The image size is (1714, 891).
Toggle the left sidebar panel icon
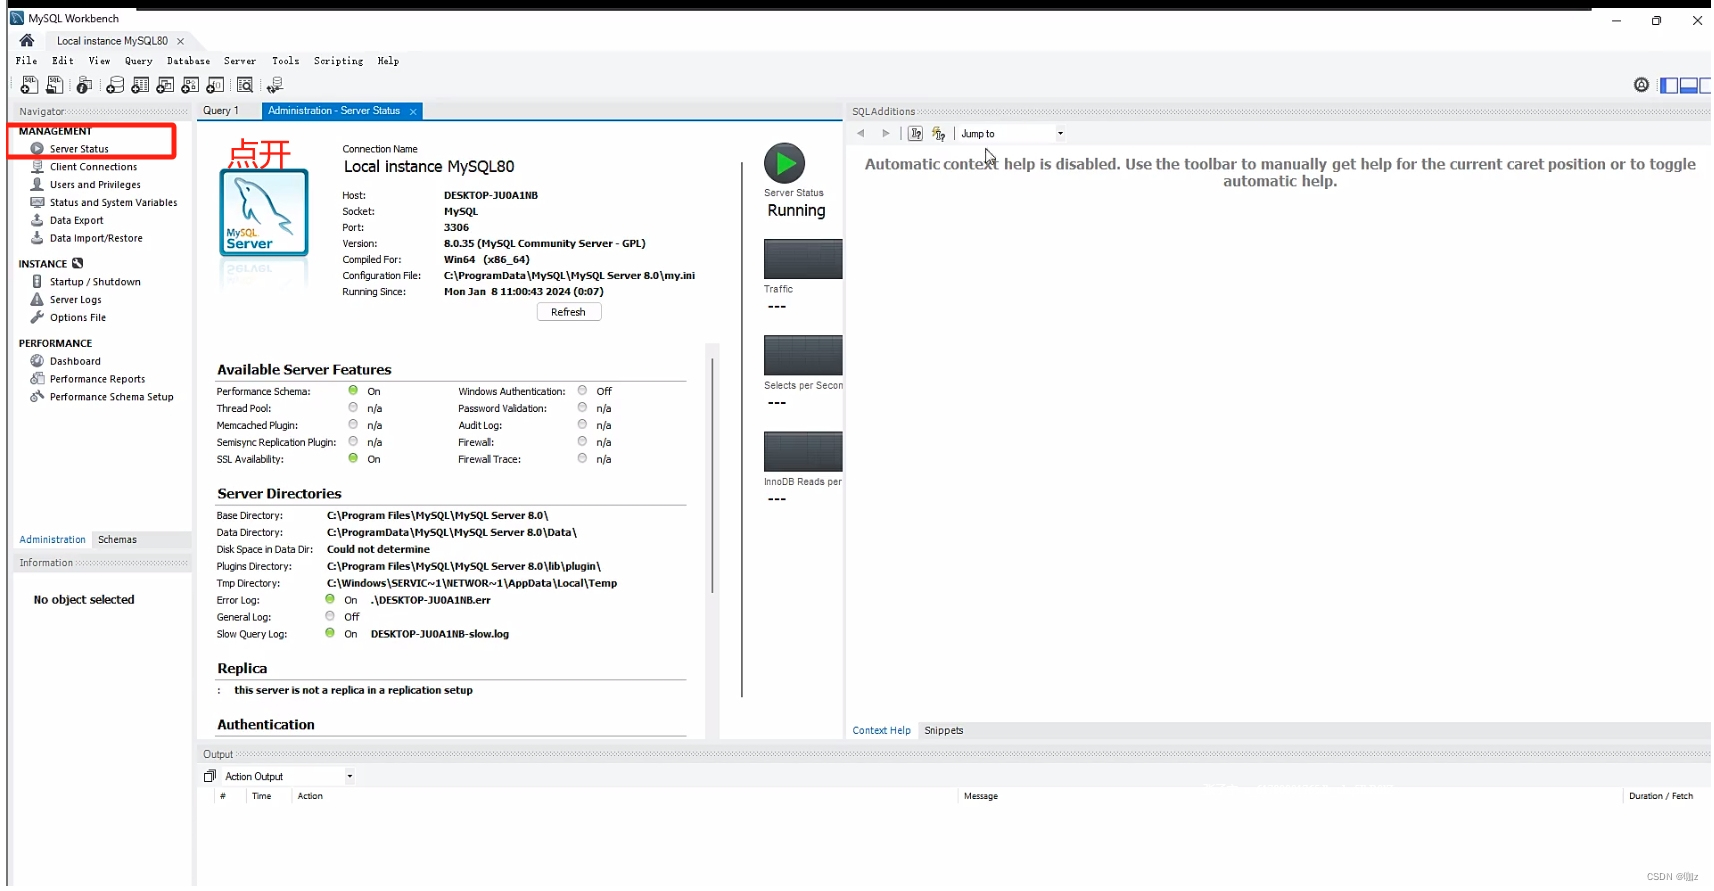click(x=1668, y=85)
